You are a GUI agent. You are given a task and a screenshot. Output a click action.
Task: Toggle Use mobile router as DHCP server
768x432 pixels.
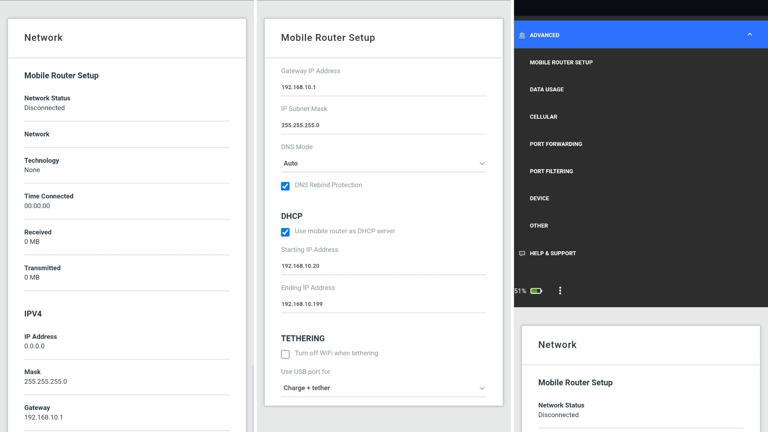[x=285, y=232]
